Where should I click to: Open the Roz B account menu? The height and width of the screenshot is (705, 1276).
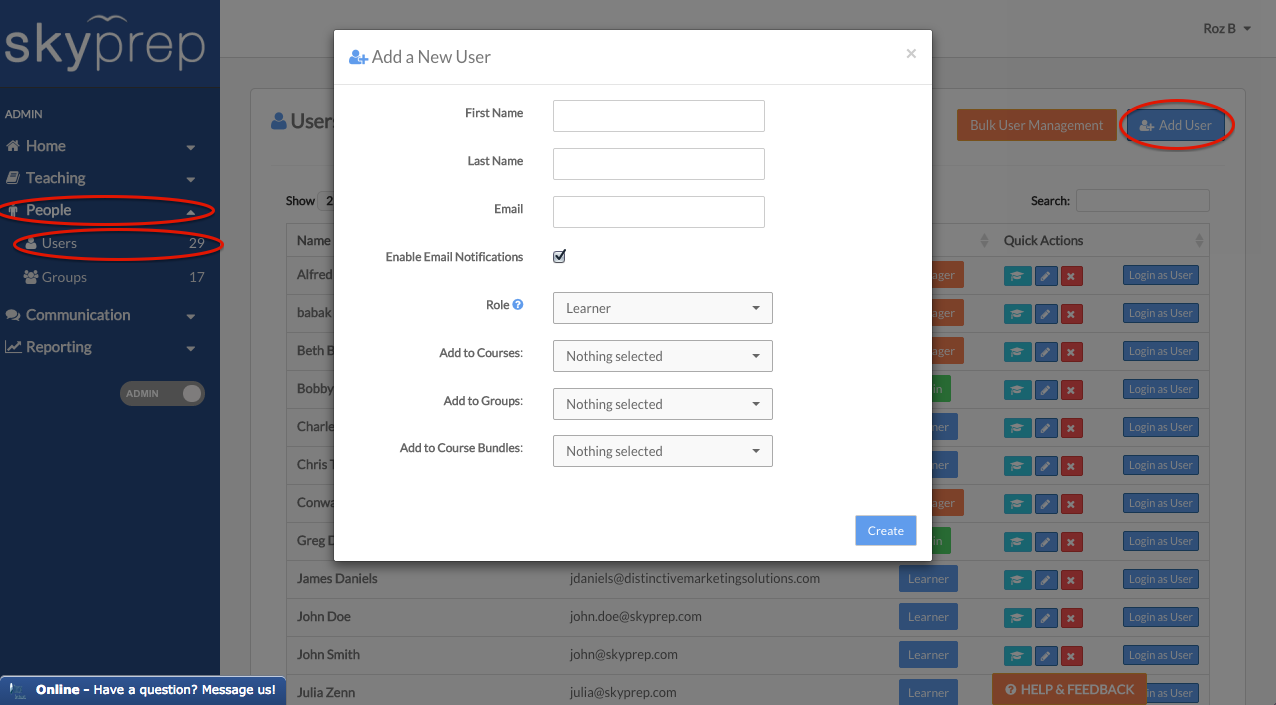1226,29
